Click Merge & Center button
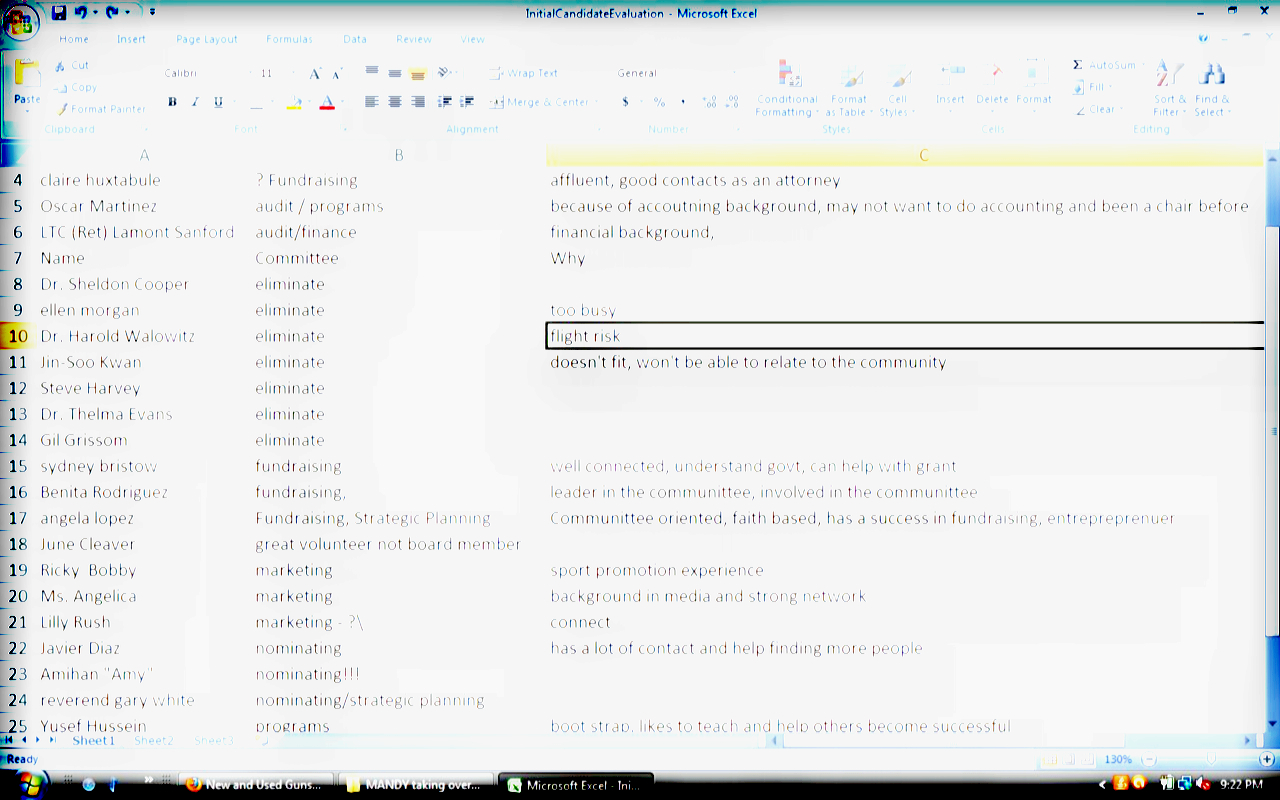The height and width of the screenshot is (800, 1280). click(x=539, y=102)
